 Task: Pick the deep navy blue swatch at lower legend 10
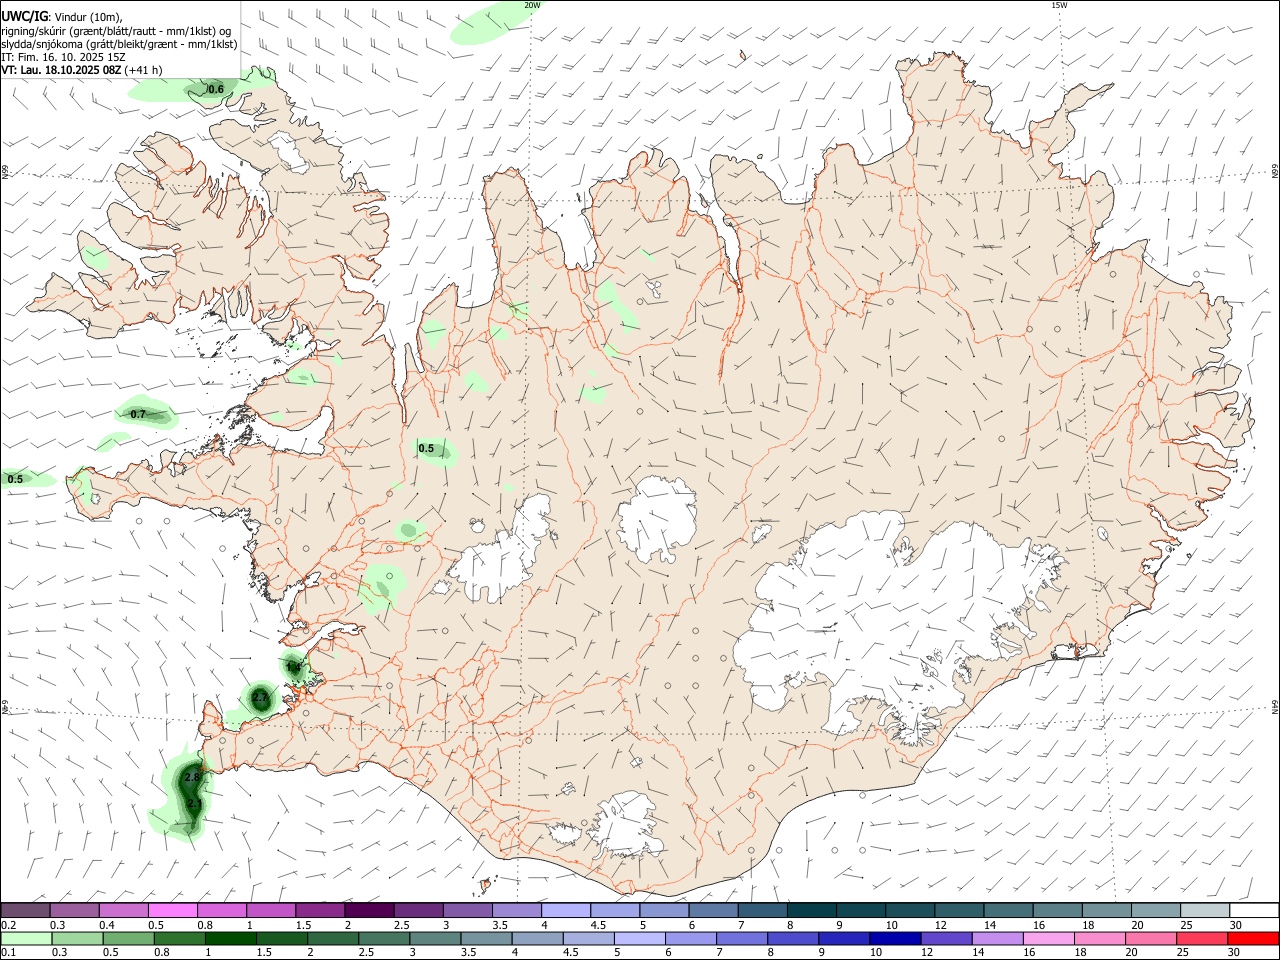[x=894, y=938]
